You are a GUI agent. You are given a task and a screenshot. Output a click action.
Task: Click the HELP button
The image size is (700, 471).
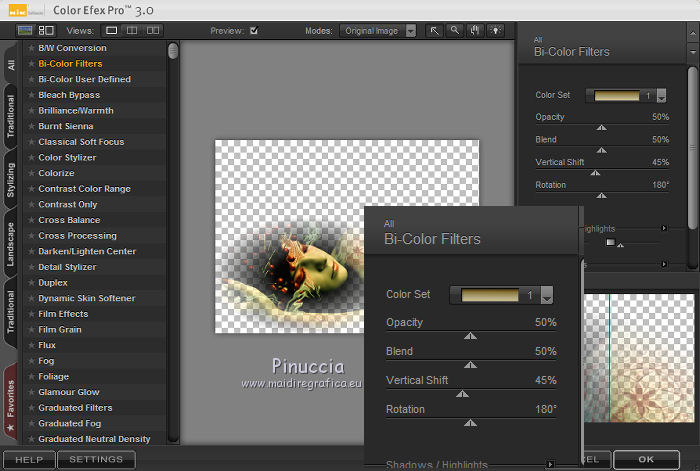29,459
